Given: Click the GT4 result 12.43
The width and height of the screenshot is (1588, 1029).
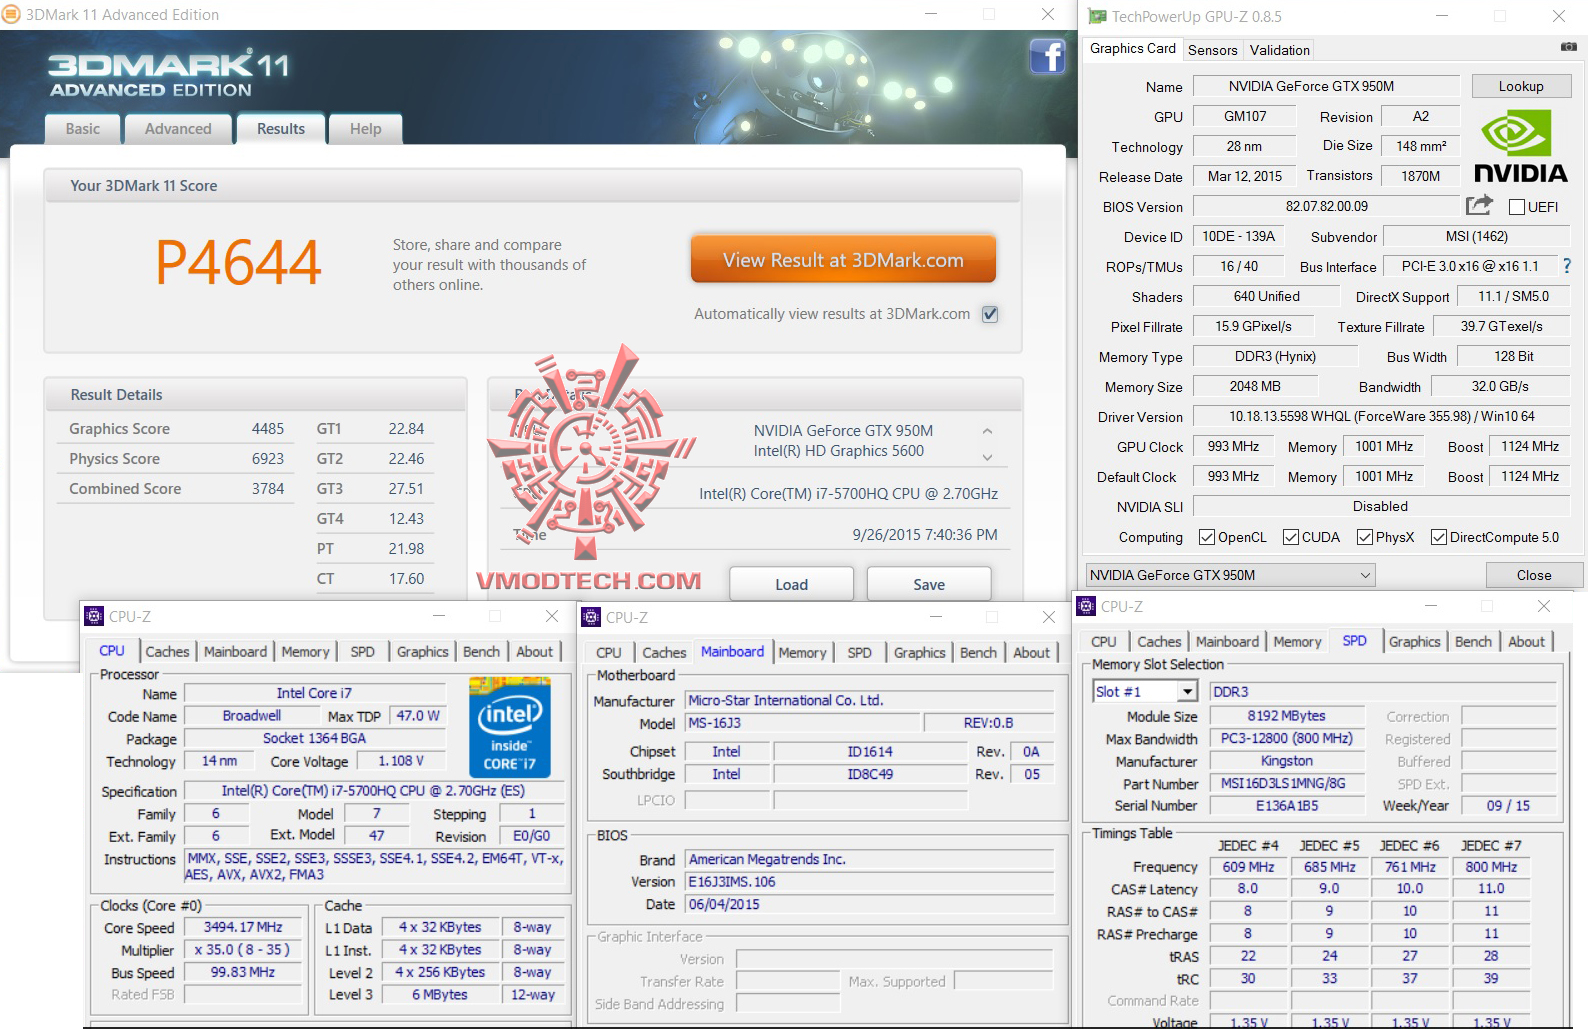Looking at the screenshot, I should pos(406,519).
